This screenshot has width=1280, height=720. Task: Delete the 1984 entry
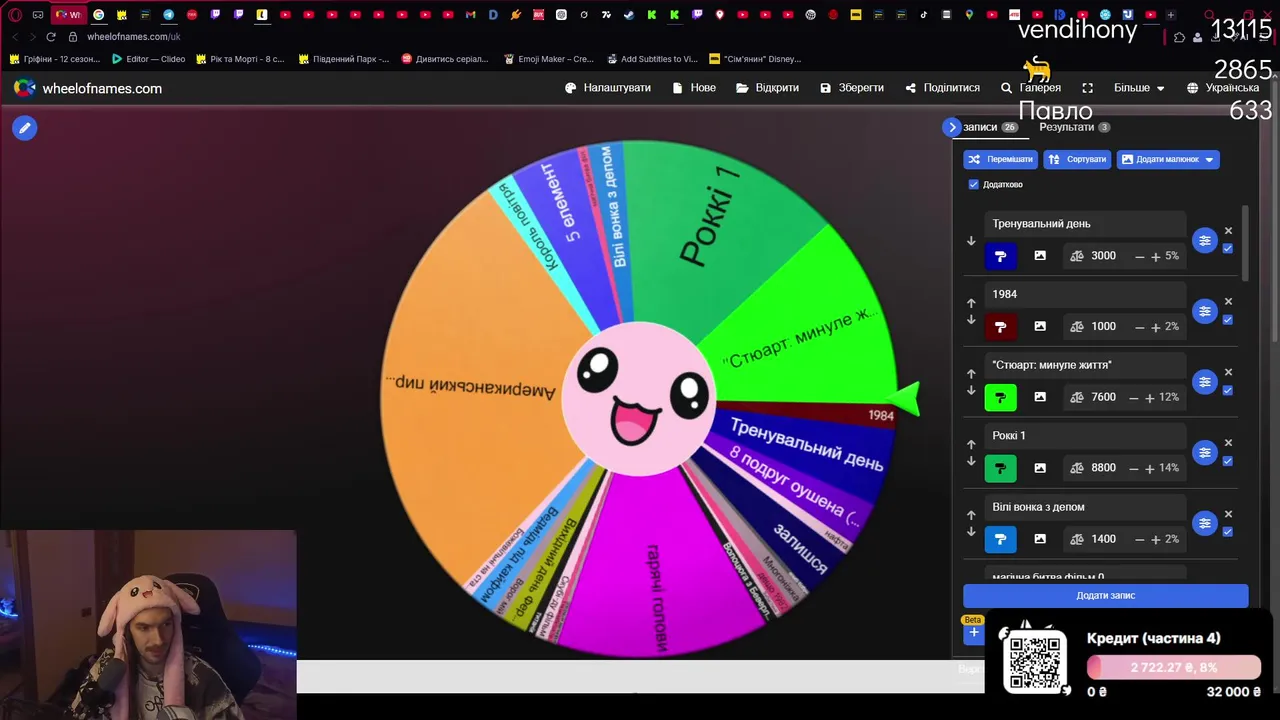[1228, 301]
